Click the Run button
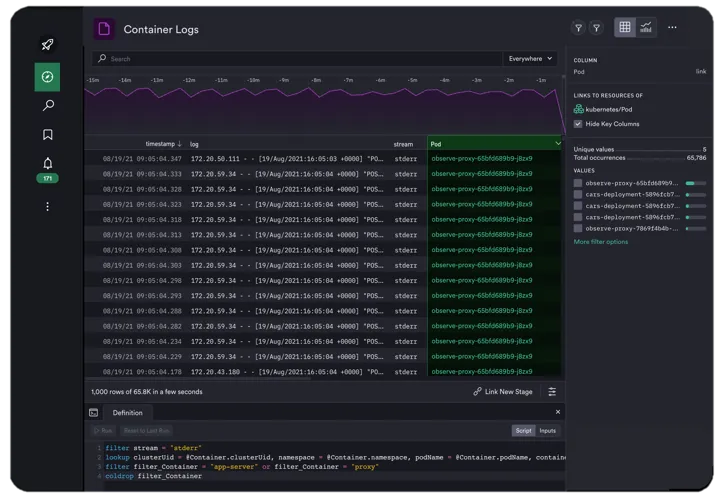The height and width of the screenshot is (499, 720). click(x=103, y=431)
